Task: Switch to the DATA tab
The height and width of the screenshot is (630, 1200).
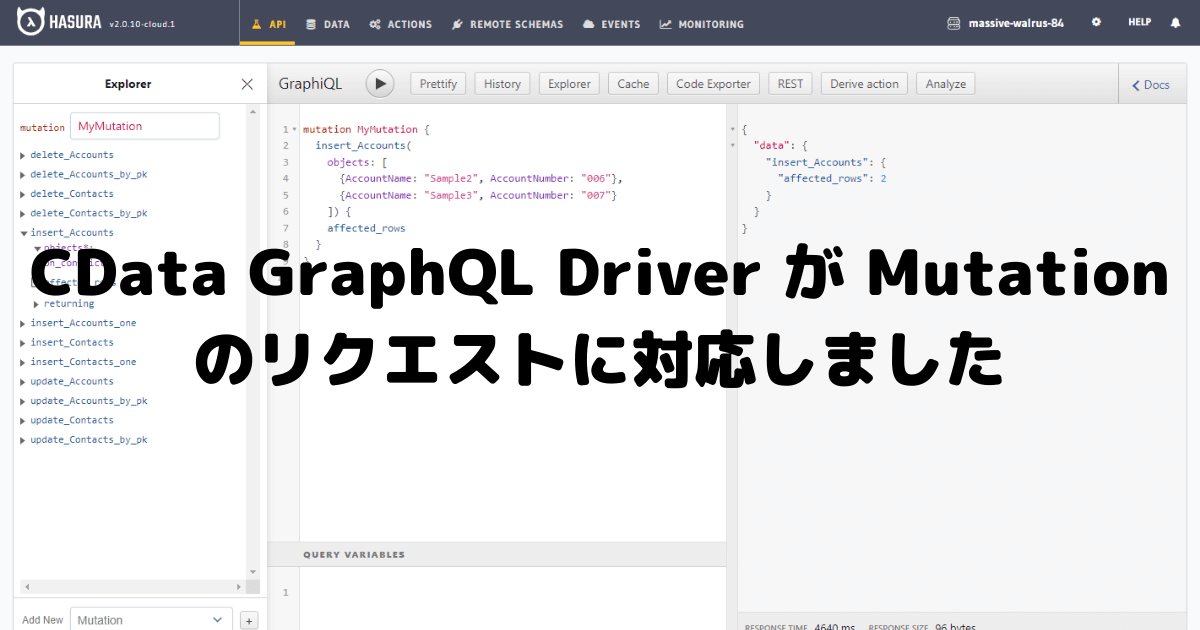Action: (328, 24)
